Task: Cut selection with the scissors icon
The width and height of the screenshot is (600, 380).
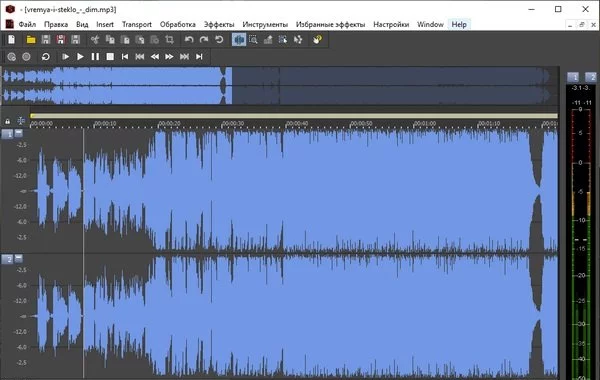Action: pos(95,39)
